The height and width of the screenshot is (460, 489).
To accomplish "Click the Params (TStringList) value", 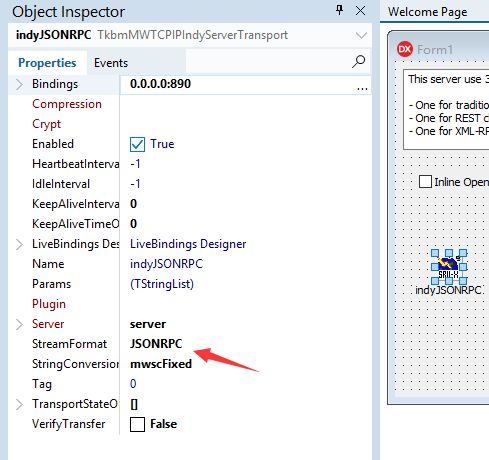I will pyautogui.click(x=162, y=284).
